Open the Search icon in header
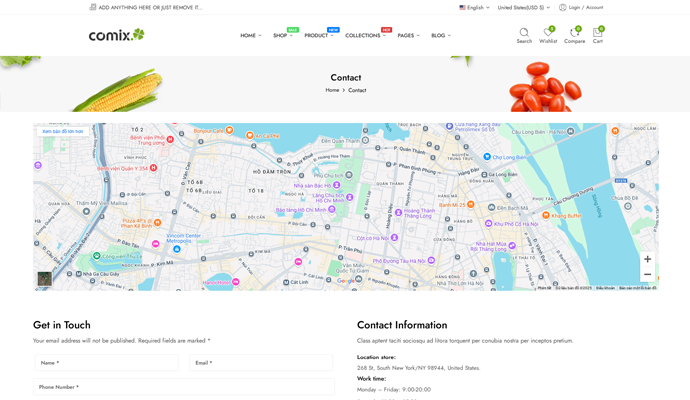The height and width of the screenshot is (400, 690). click(x=524, y=33)
